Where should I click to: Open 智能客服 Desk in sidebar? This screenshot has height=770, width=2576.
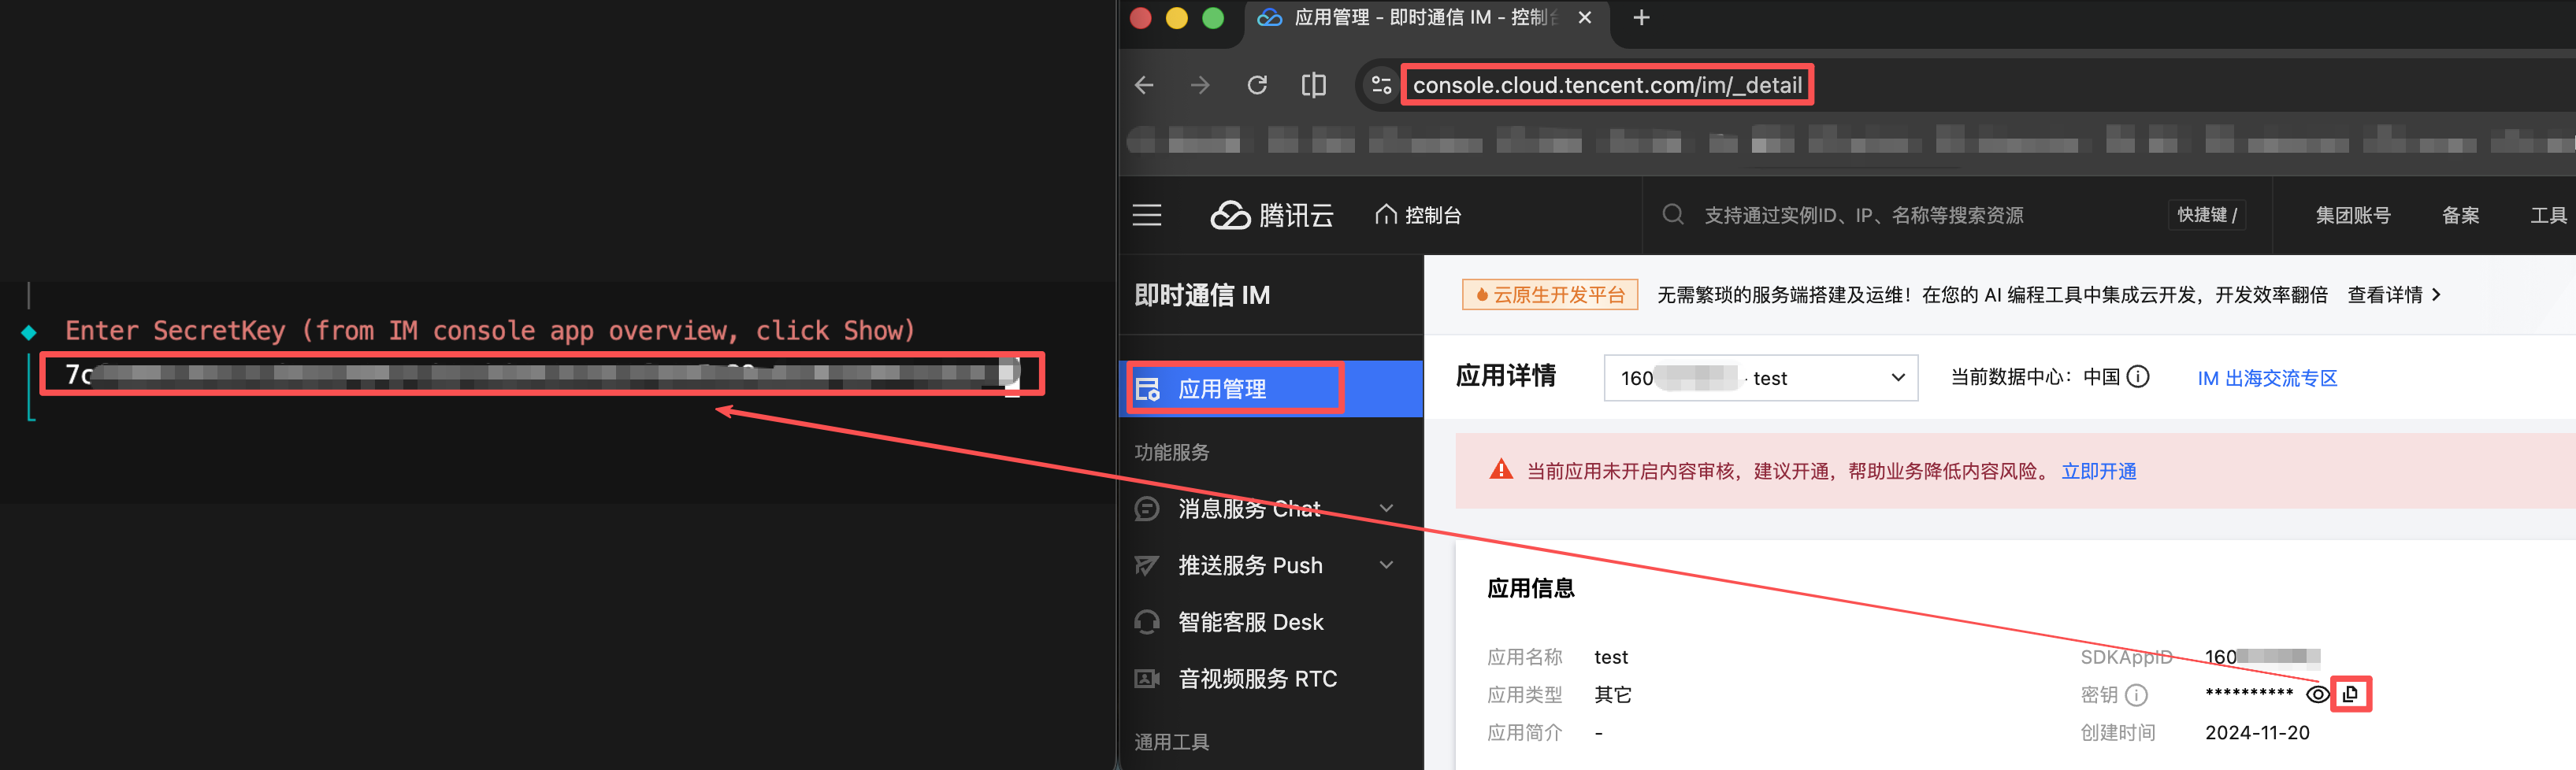tap(1271, 622)
